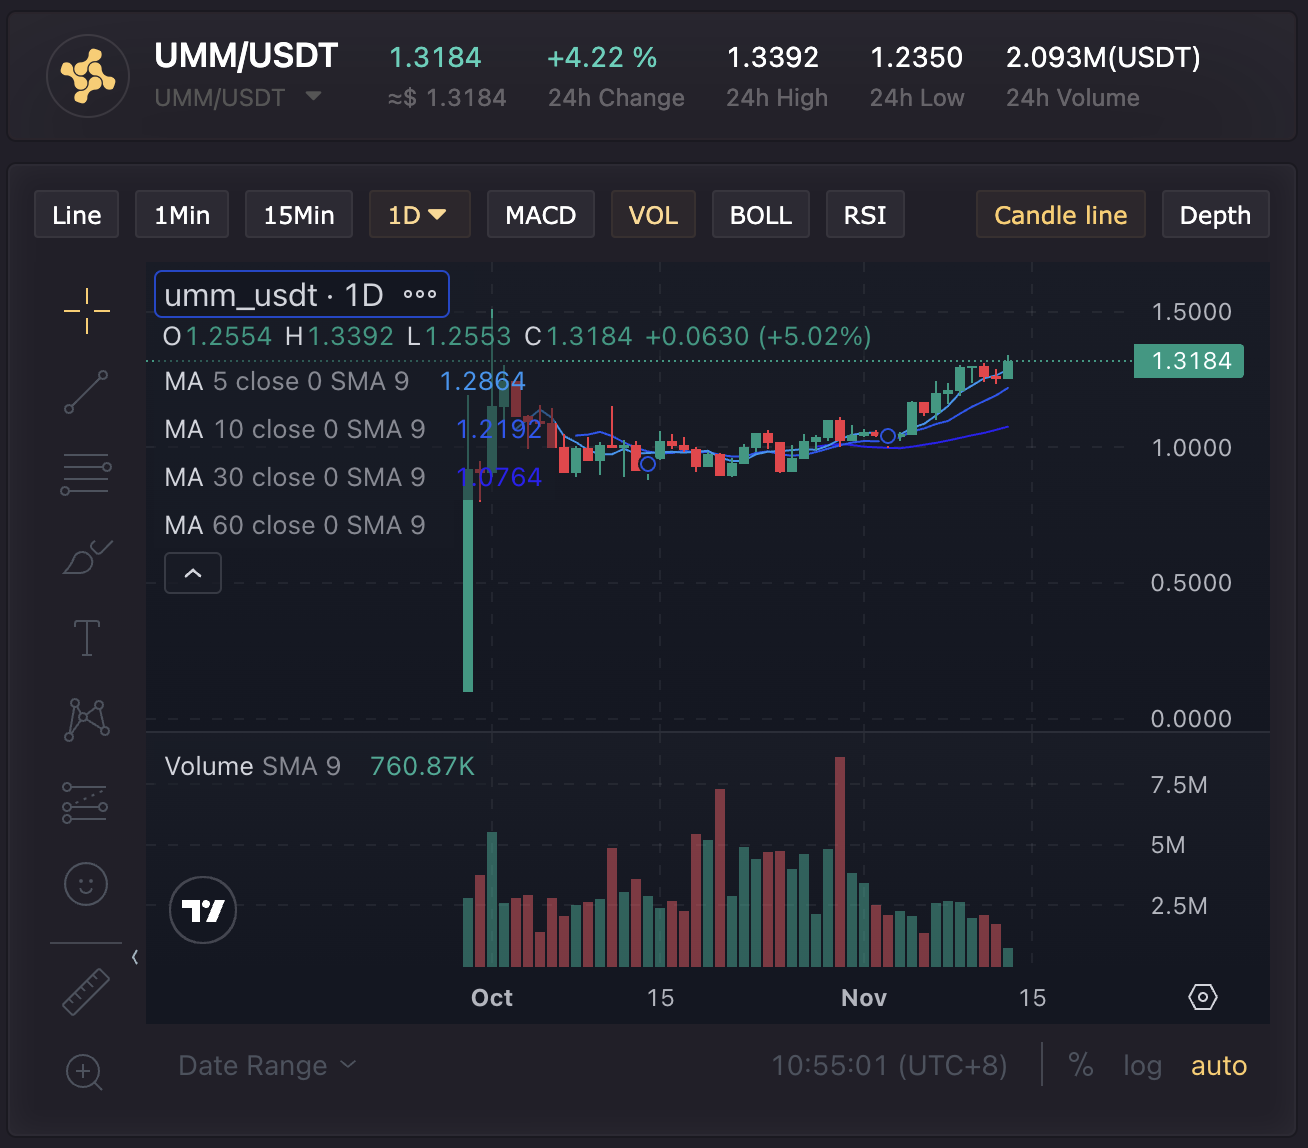Select the MA 30 close indicator legend
Viewport: 1308px width, 1148px height.
point(295,477)
